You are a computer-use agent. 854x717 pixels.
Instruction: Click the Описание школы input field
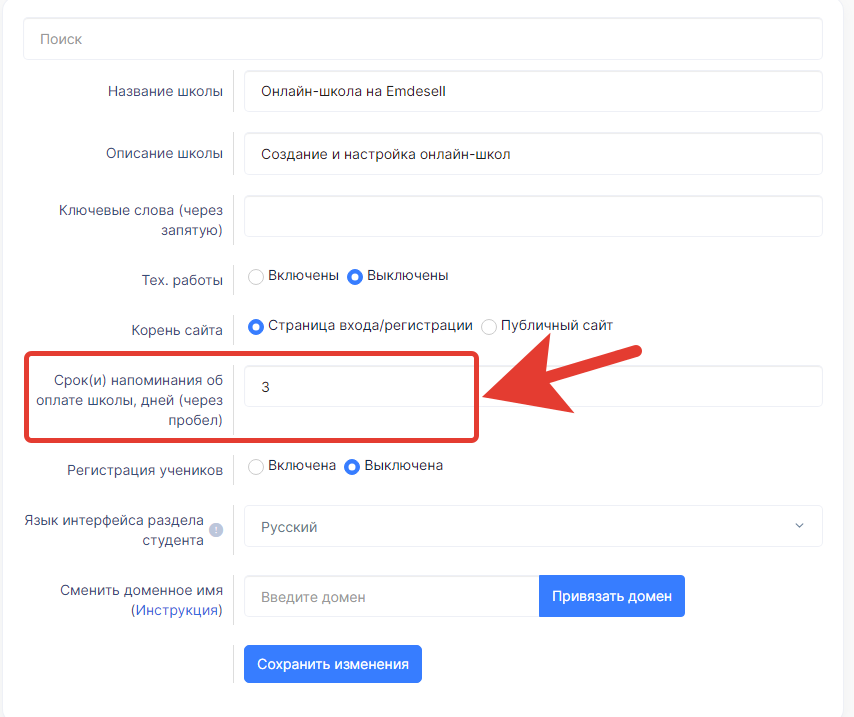(x=533, y=154)
